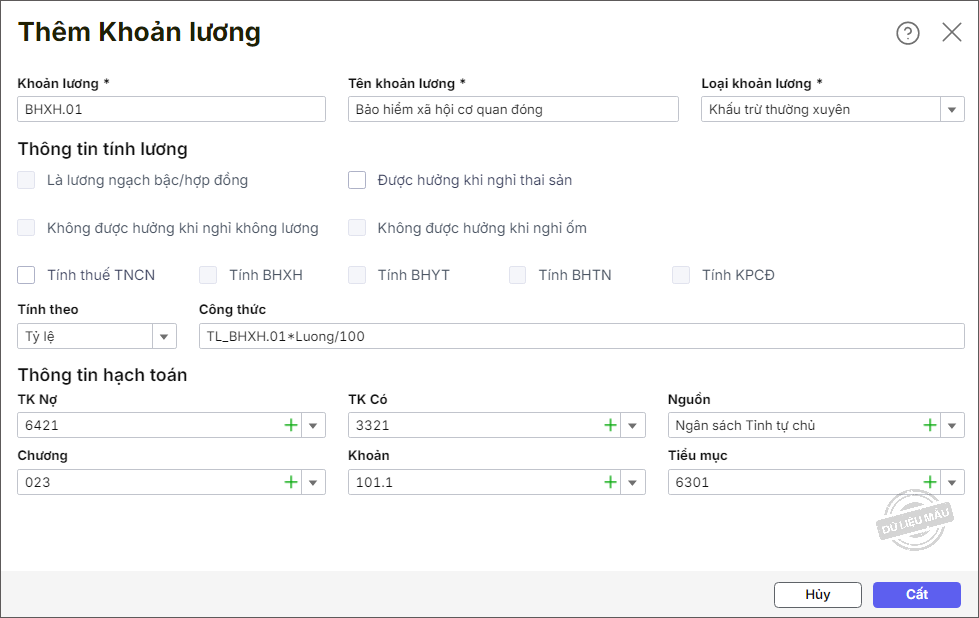Tick the Được hưởng khi nghỉ thai sản checkbox

(357, 180)
